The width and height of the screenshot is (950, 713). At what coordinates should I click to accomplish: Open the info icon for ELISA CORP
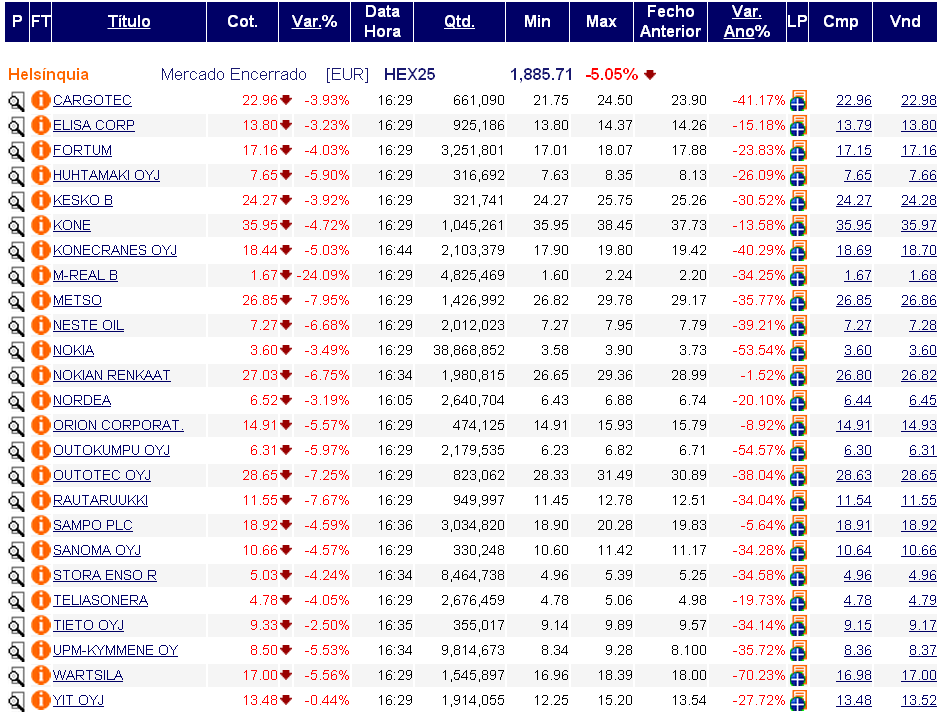pyautogui.click(x=41, y=125)
